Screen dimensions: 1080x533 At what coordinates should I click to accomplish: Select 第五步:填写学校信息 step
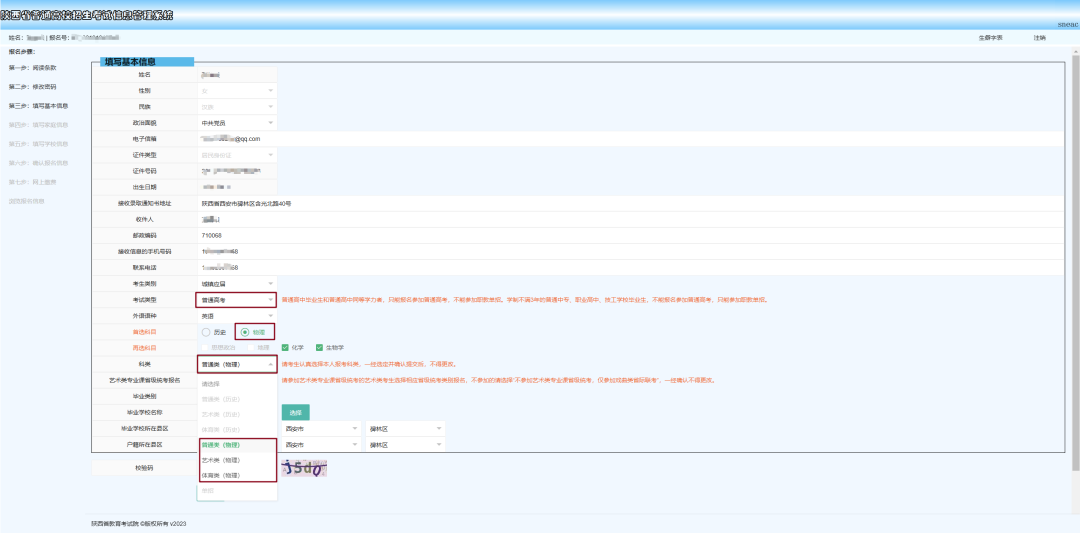click(39, 144)
